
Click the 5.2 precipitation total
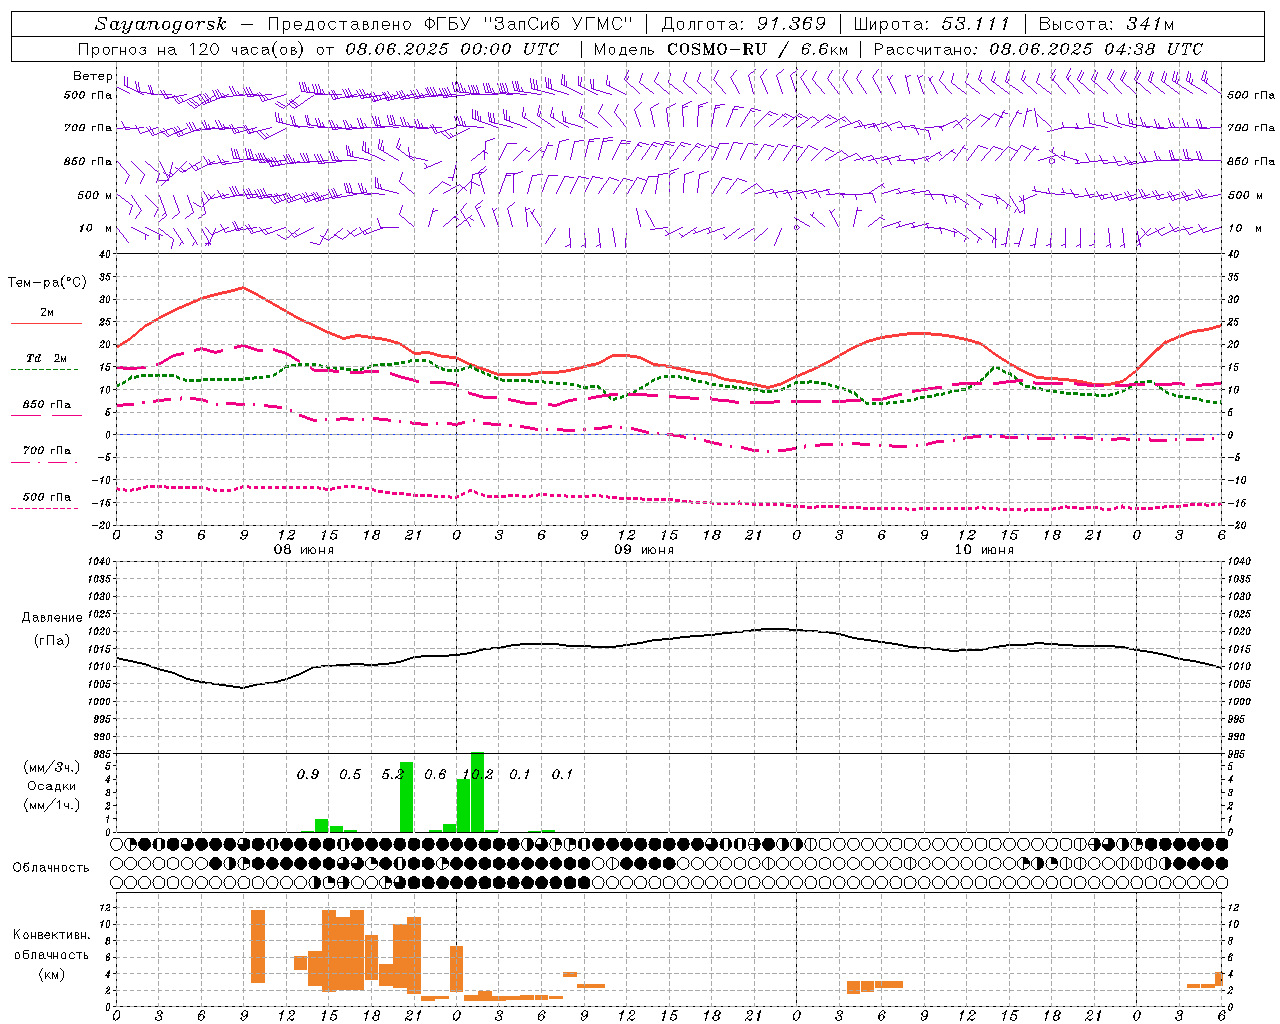click(x=393, y=774)
